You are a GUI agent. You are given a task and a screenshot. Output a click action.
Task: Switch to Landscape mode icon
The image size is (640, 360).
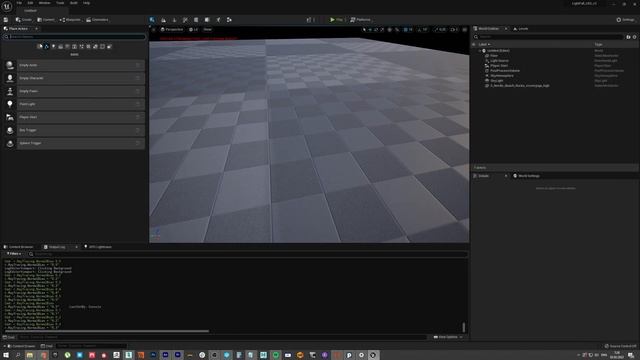coord(163,20)
